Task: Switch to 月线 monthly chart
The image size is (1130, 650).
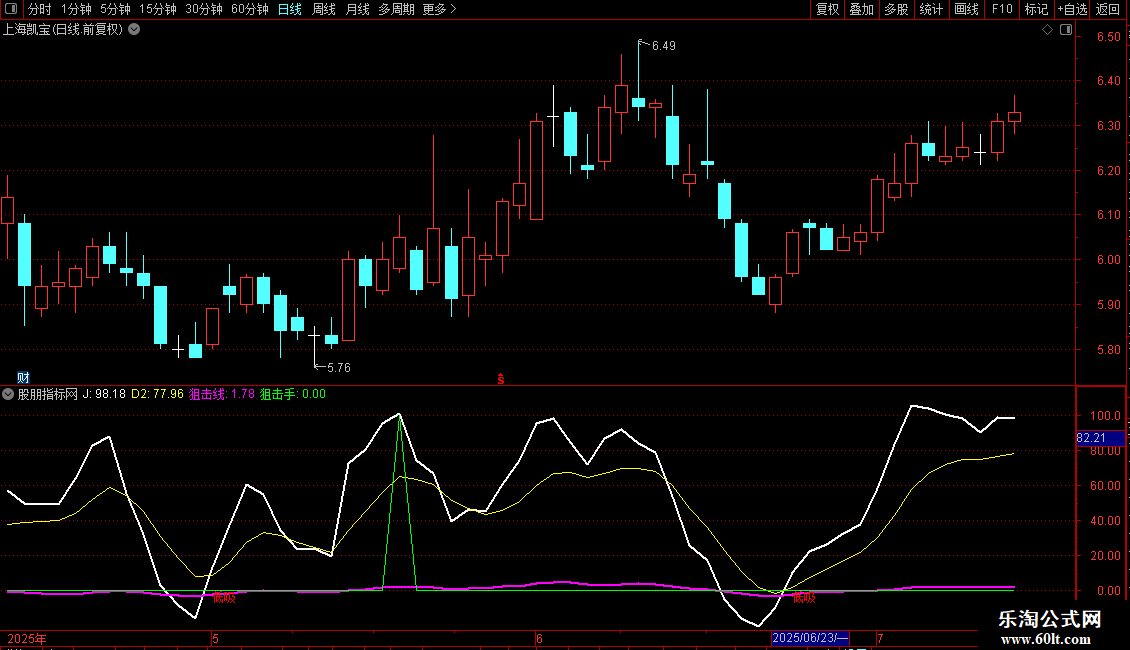Action: click(357, 9)
